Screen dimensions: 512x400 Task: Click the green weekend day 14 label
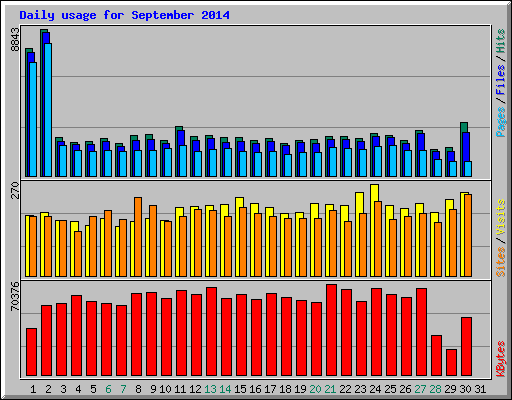(x=225, y=389)
